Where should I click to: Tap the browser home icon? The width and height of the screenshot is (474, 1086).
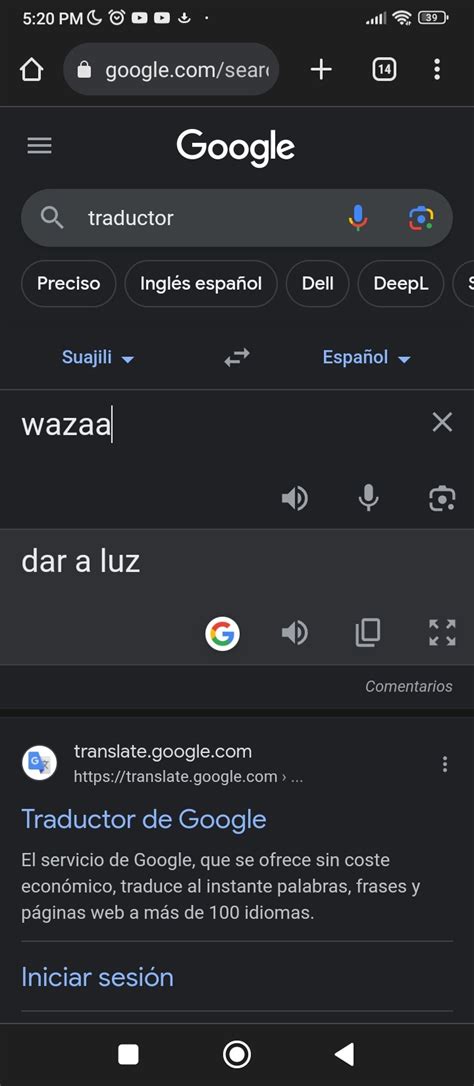[x=32, y=69]
